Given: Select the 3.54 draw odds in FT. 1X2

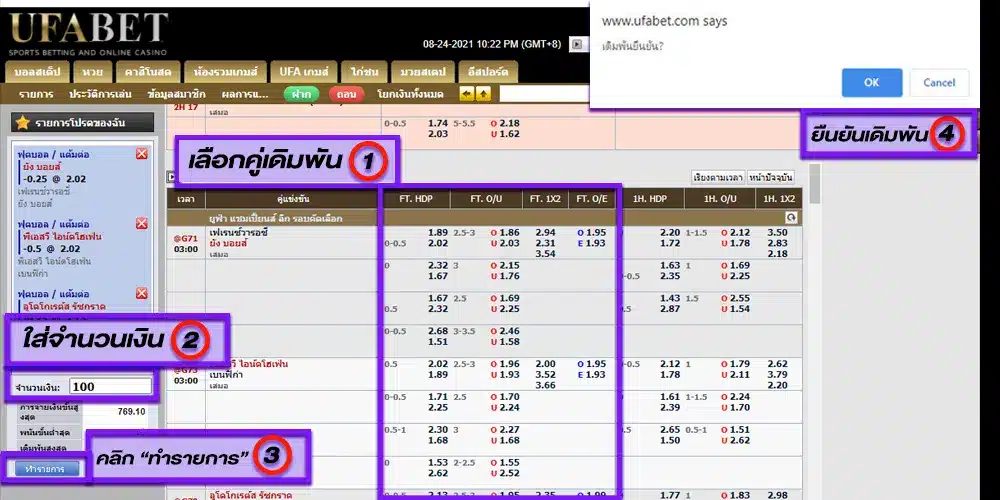Looking at the screenshot, I should coord(545,254).
